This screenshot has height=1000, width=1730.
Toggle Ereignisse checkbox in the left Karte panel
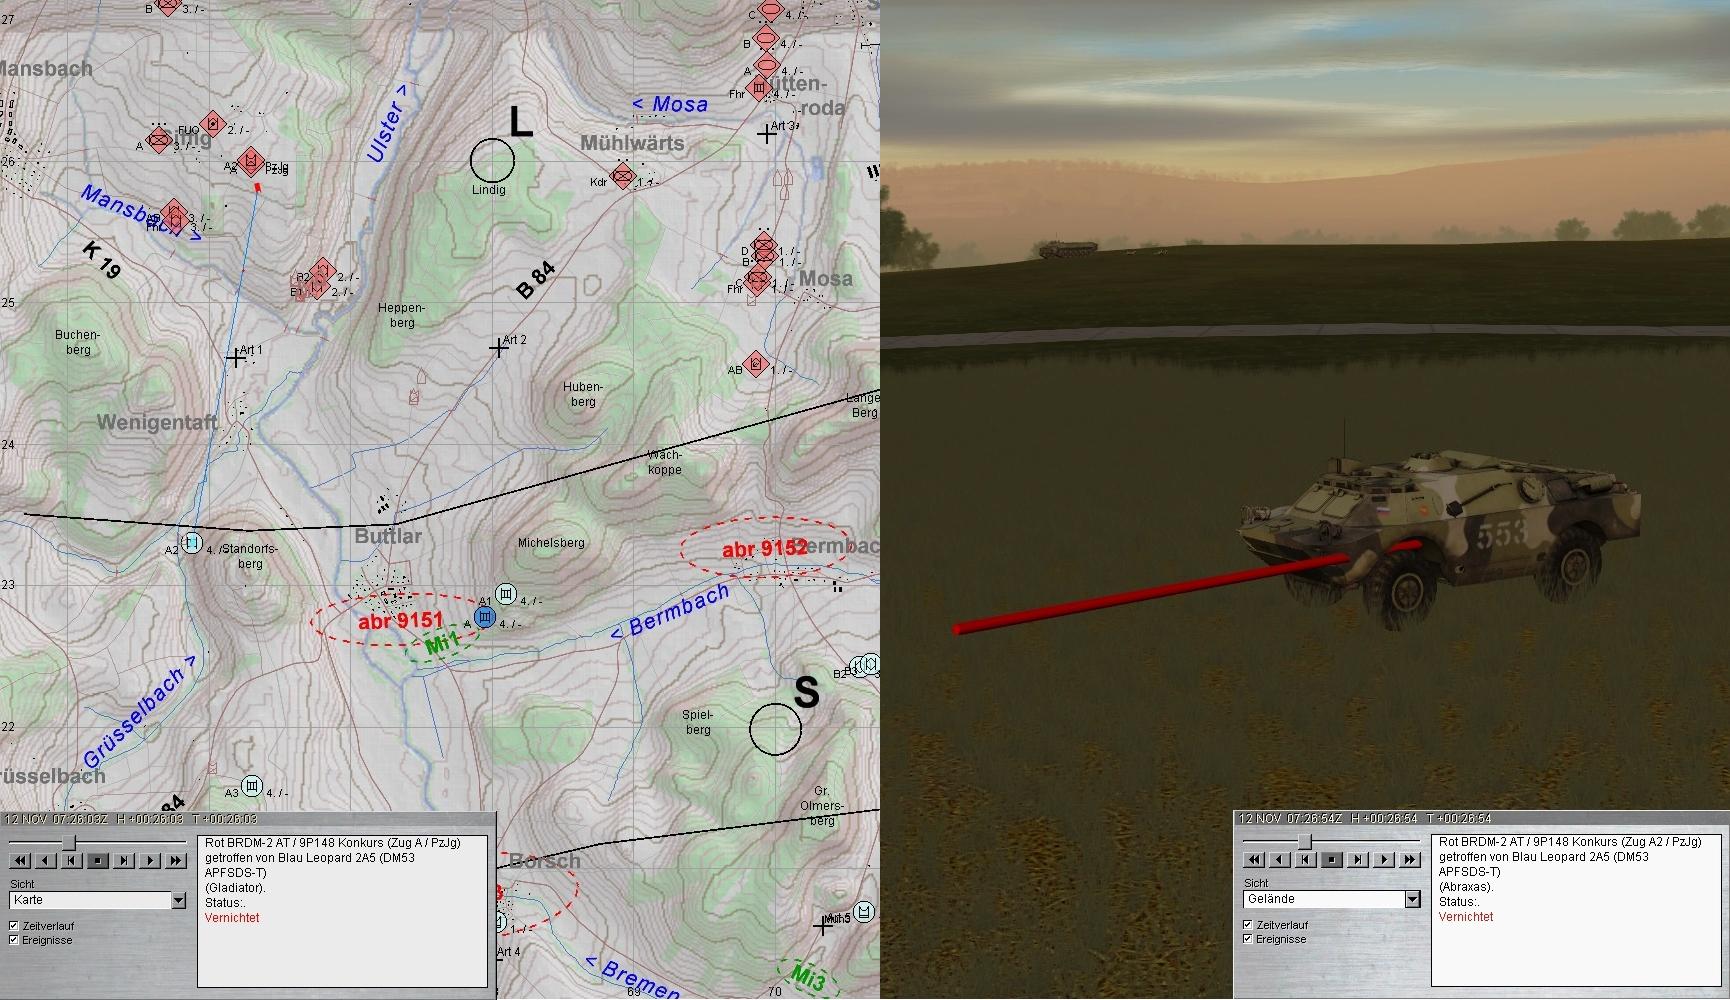coord(14,940)
